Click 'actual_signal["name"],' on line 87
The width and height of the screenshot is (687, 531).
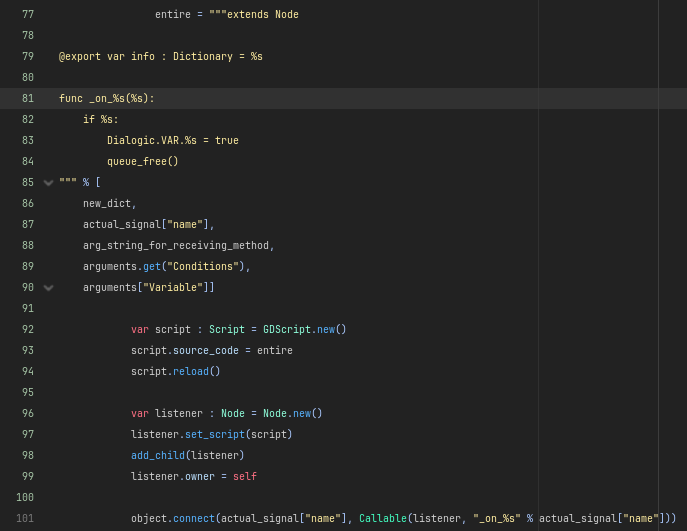coord(149,225)
